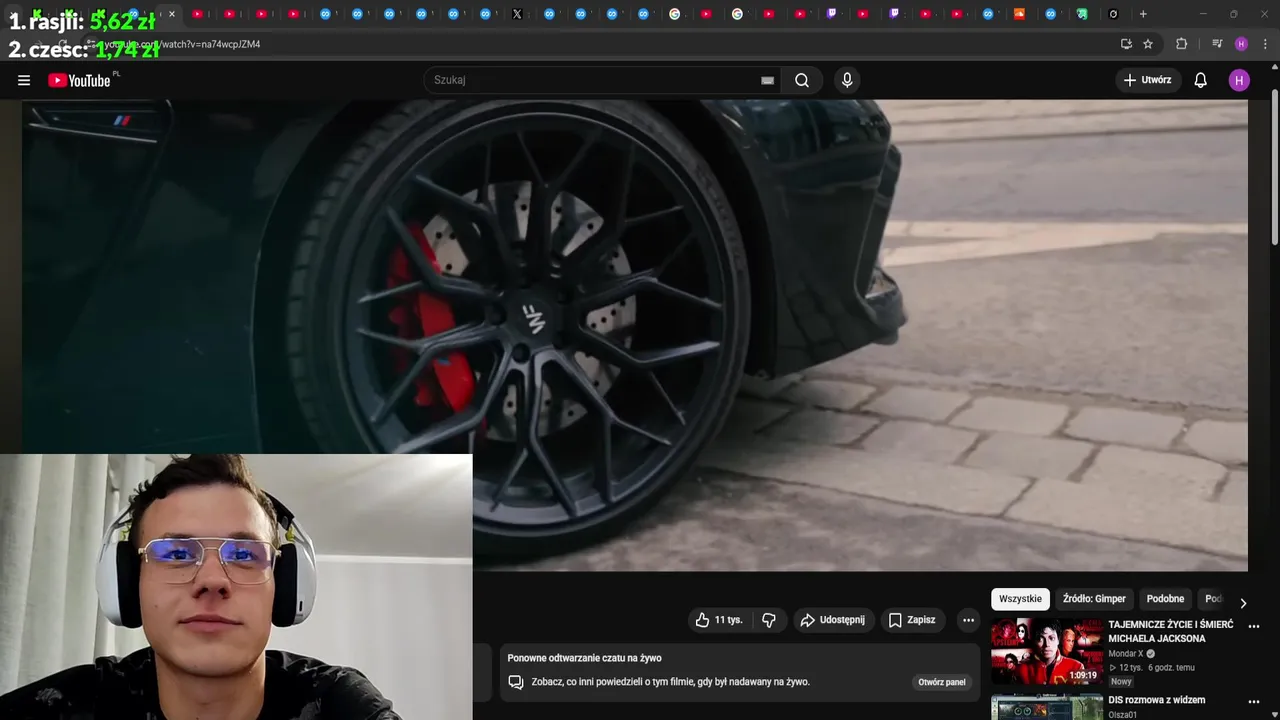Click the magnifier search button

pyautogui.click(x=802, y=80)
